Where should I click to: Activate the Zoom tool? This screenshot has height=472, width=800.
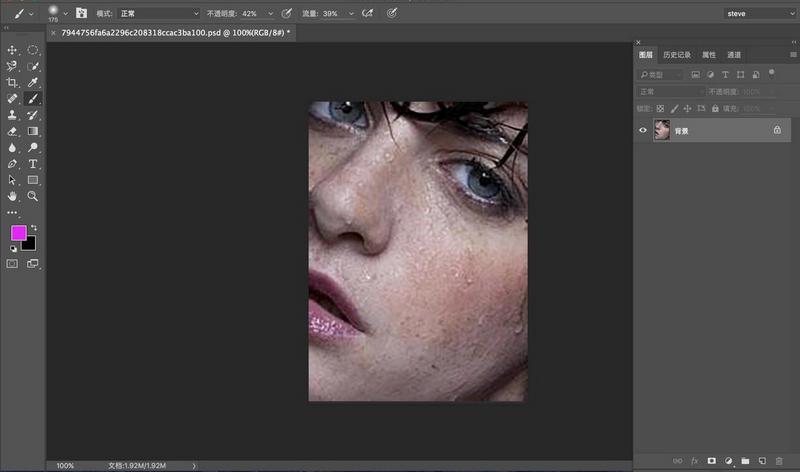[33, 196]
